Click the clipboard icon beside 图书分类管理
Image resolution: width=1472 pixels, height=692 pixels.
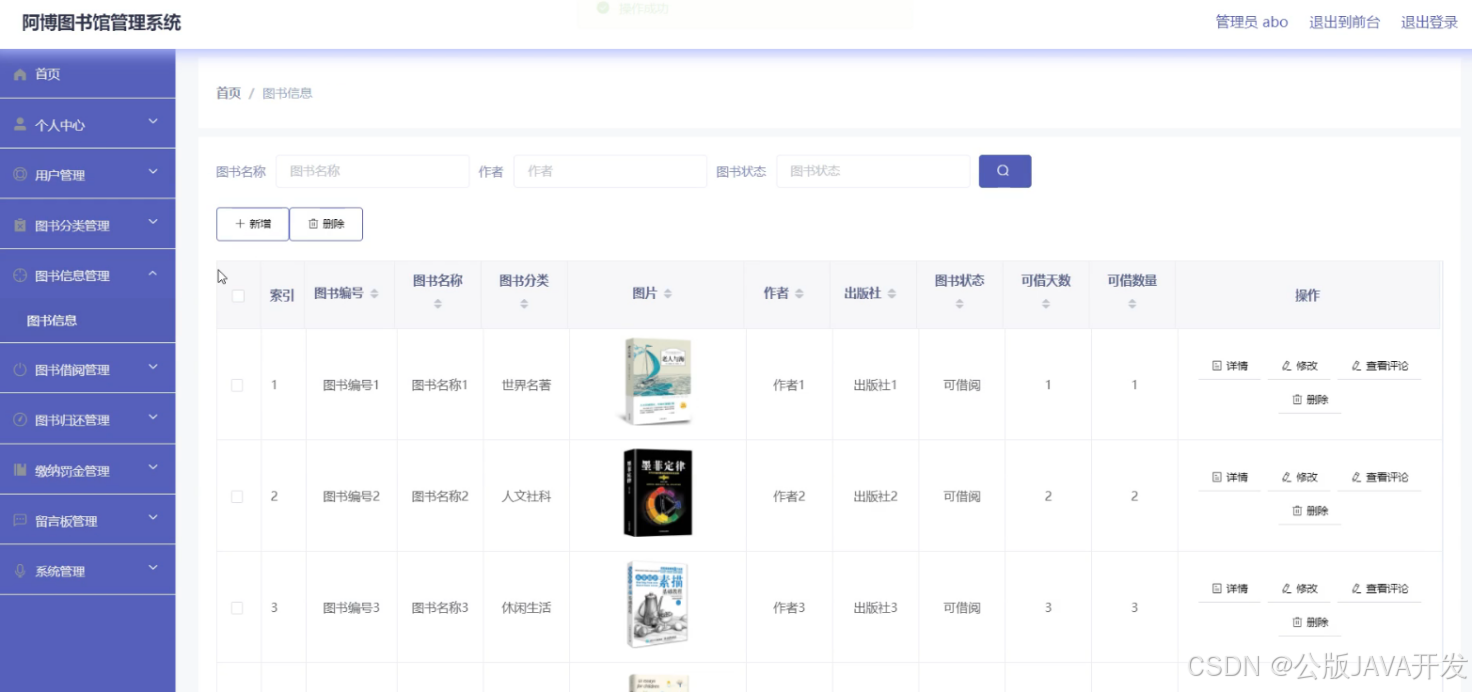point(20,226)
